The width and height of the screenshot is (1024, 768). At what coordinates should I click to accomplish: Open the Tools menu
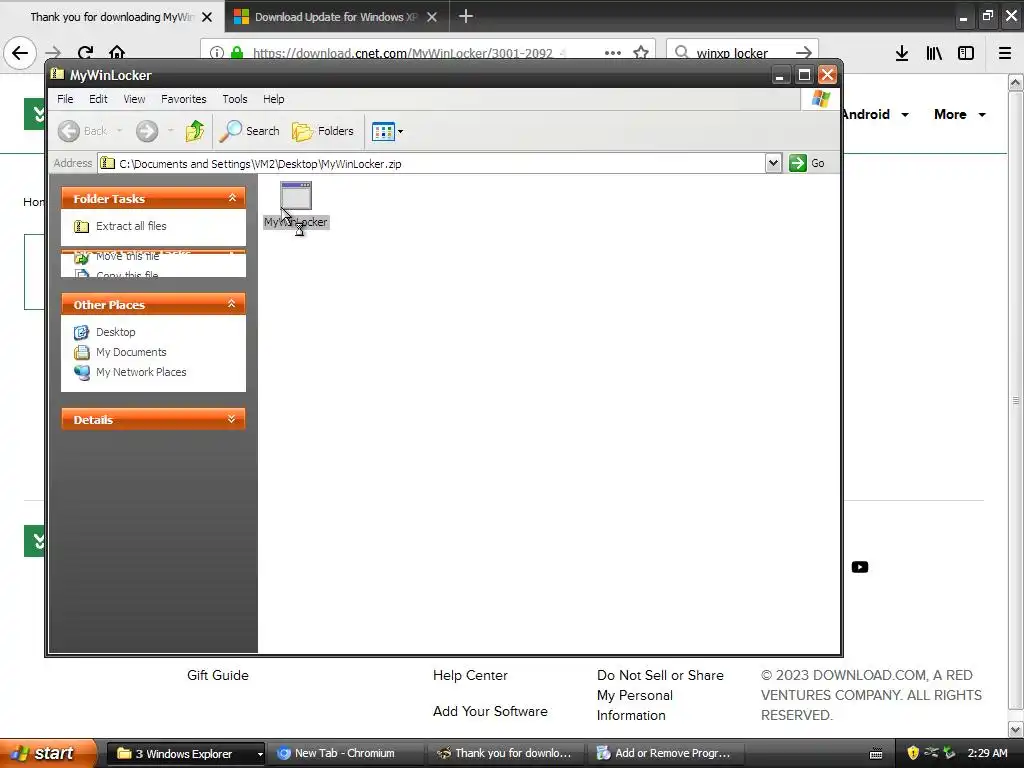coord(234,99)
